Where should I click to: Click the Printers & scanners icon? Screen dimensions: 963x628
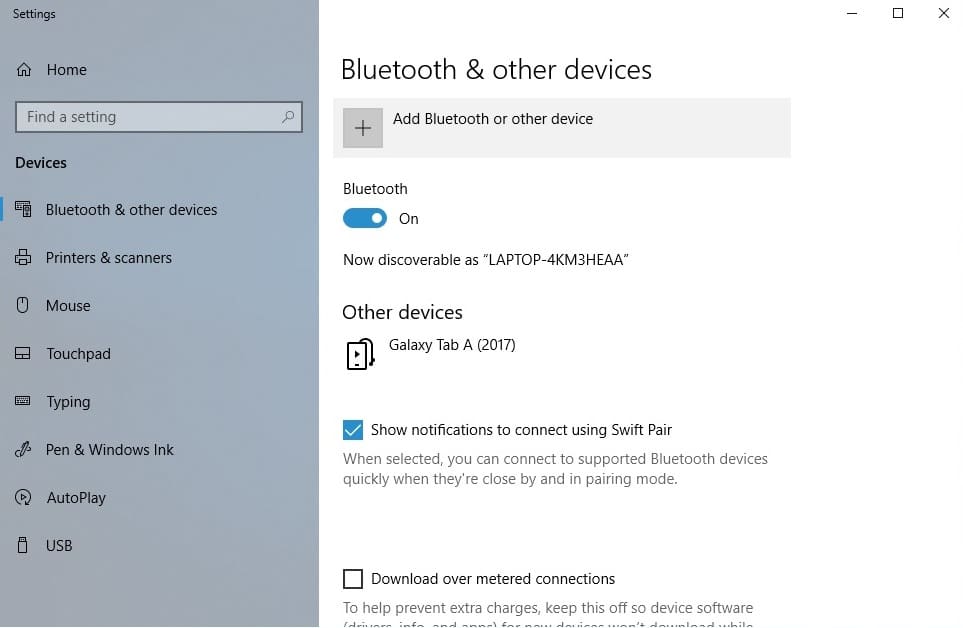tap(24, 258)
